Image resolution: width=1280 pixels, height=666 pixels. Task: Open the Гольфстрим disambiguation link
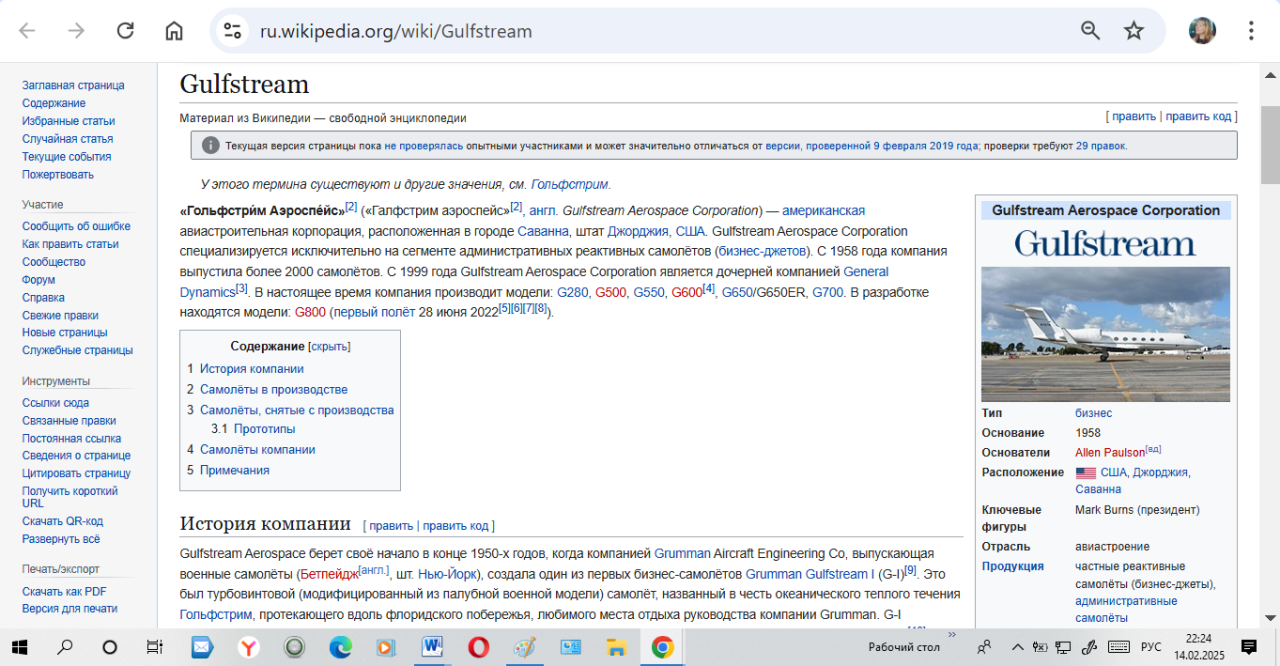click(570, 184)
